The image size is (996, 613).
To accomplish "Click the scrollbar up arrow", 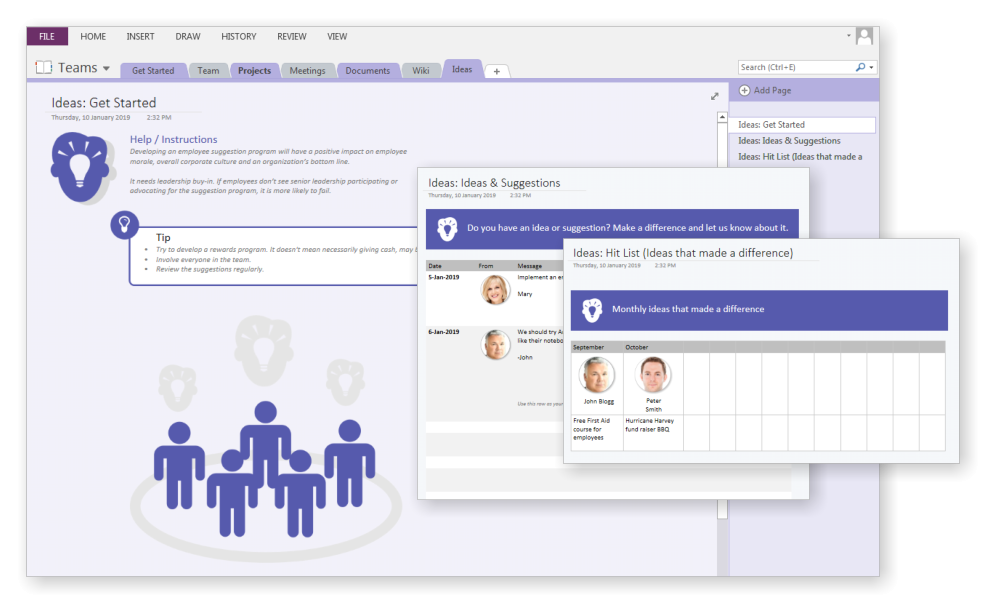I will pos(722,118).
